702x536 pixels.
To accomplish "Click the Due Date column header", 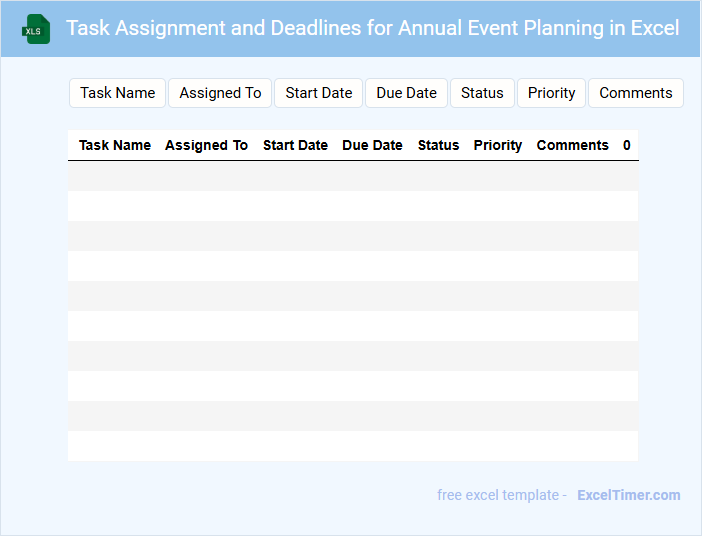I will pyautogui.click(x=372, y=145).
